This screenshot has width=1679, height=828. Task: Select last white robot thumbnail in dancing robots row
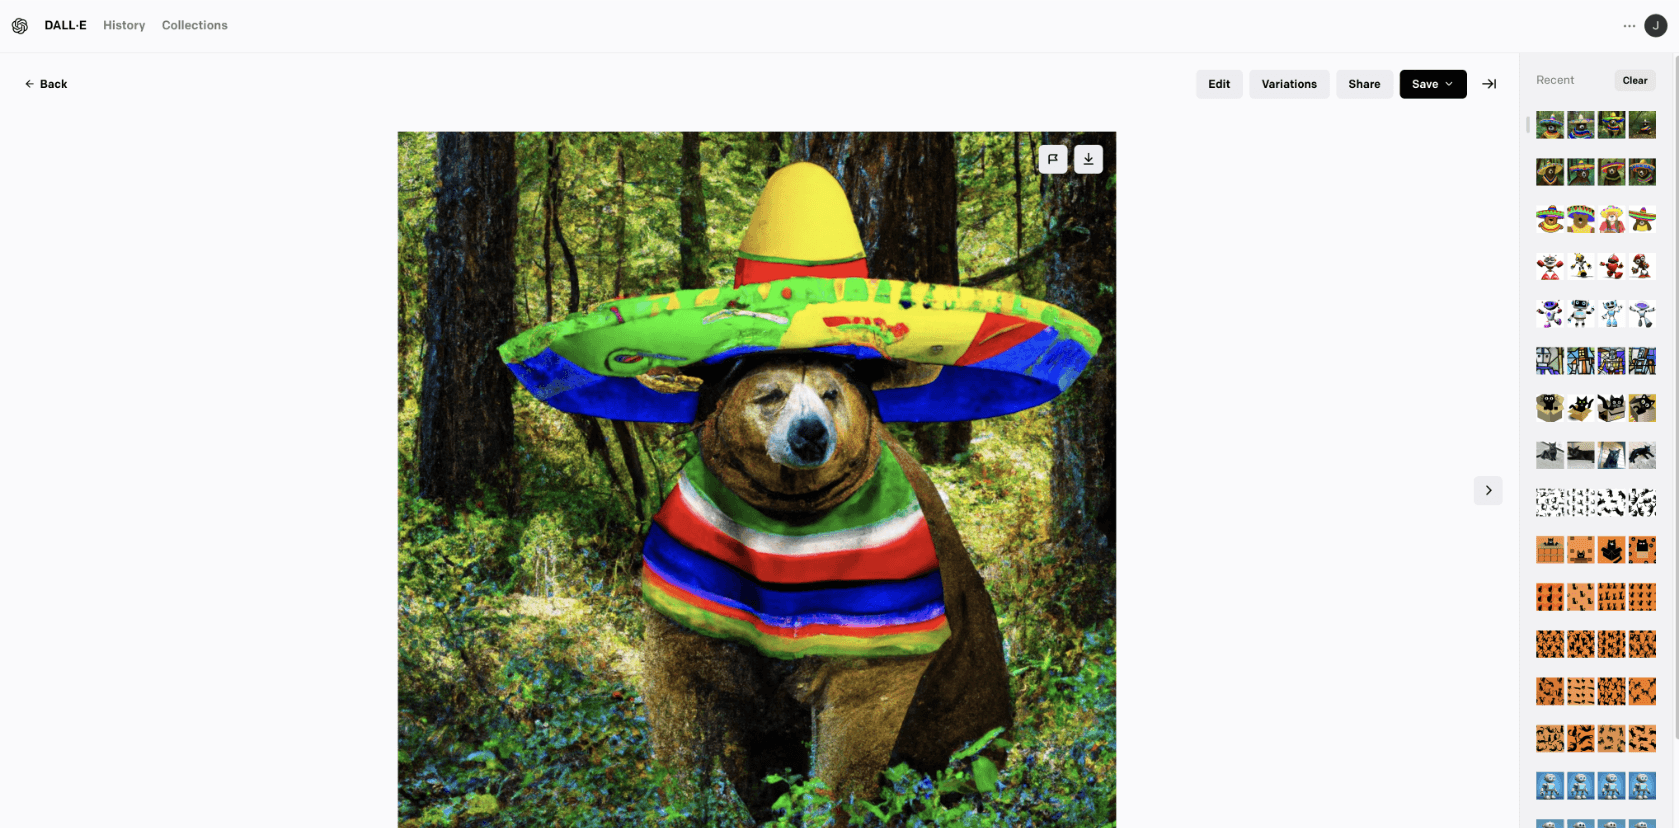(x=1642, y=314)
